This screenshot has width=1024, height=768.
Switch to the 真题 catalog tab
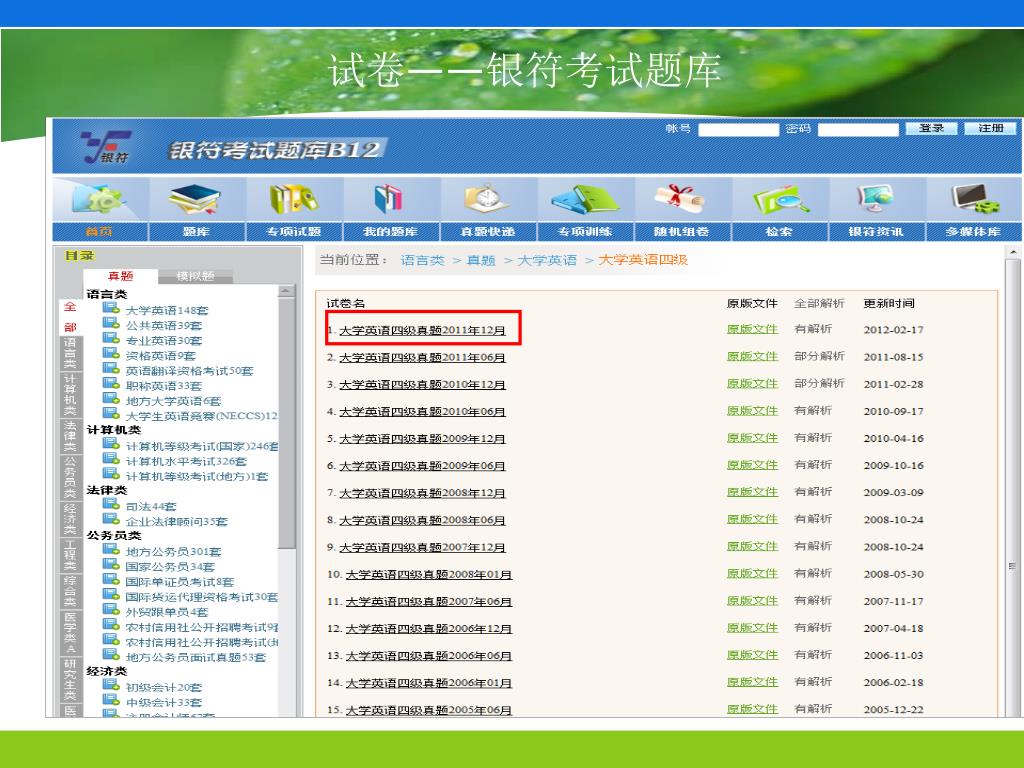[x=121, y=276]
